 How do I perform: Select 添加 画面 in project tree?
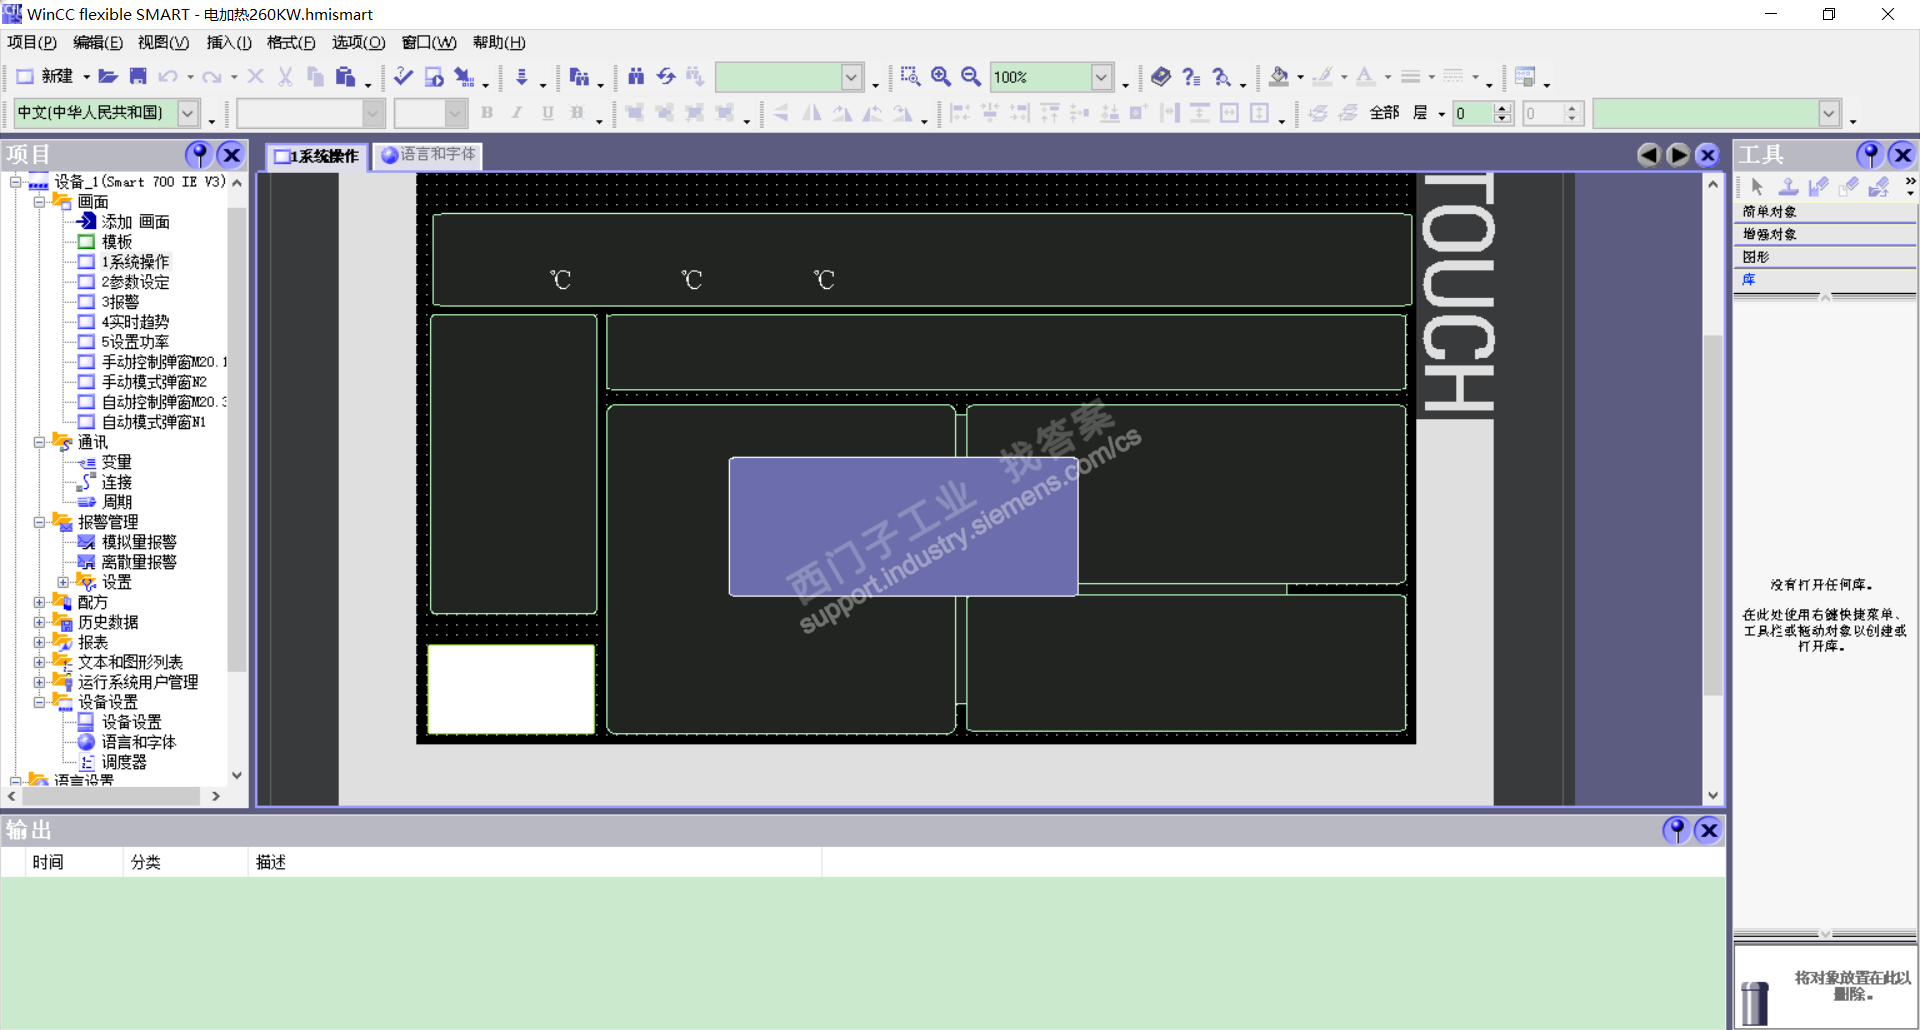pyautogui.click(x=135, y=222)
